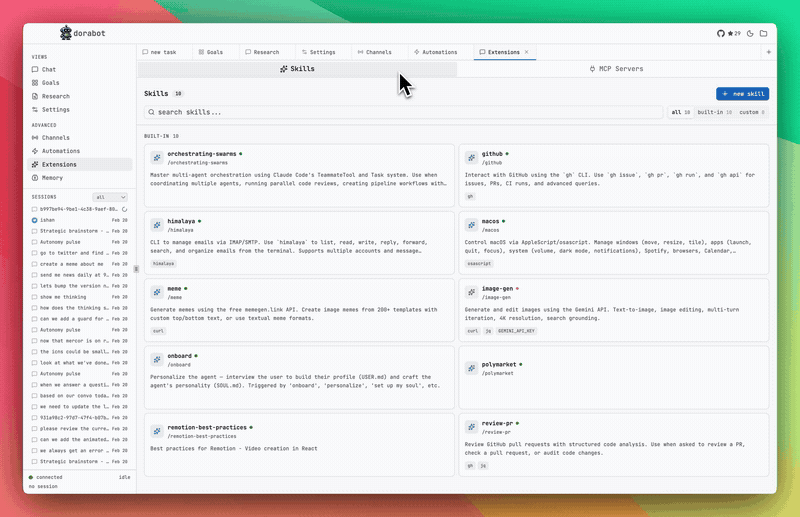Open the polymarket skill title
The width and height of the screenshot is (800, 517).
pyautogui.click(x=499, y=364)
